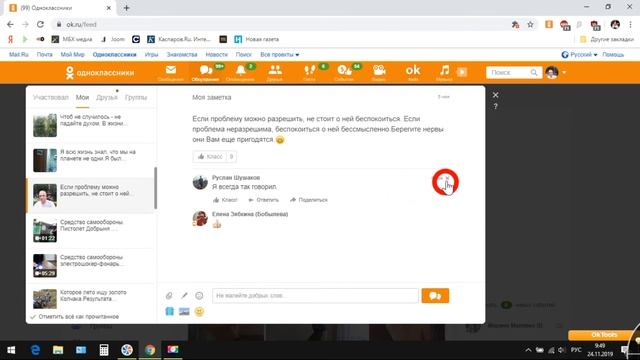Switch to the Группы tab
The width and height of the screenshot is (640, 360).
(x=136, y=98)
